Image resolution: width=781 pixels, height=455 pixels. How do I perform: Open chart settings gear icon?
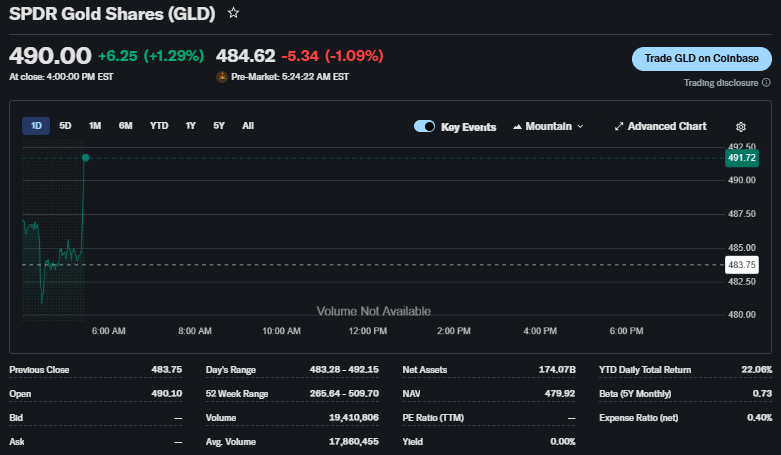point(741,127)
